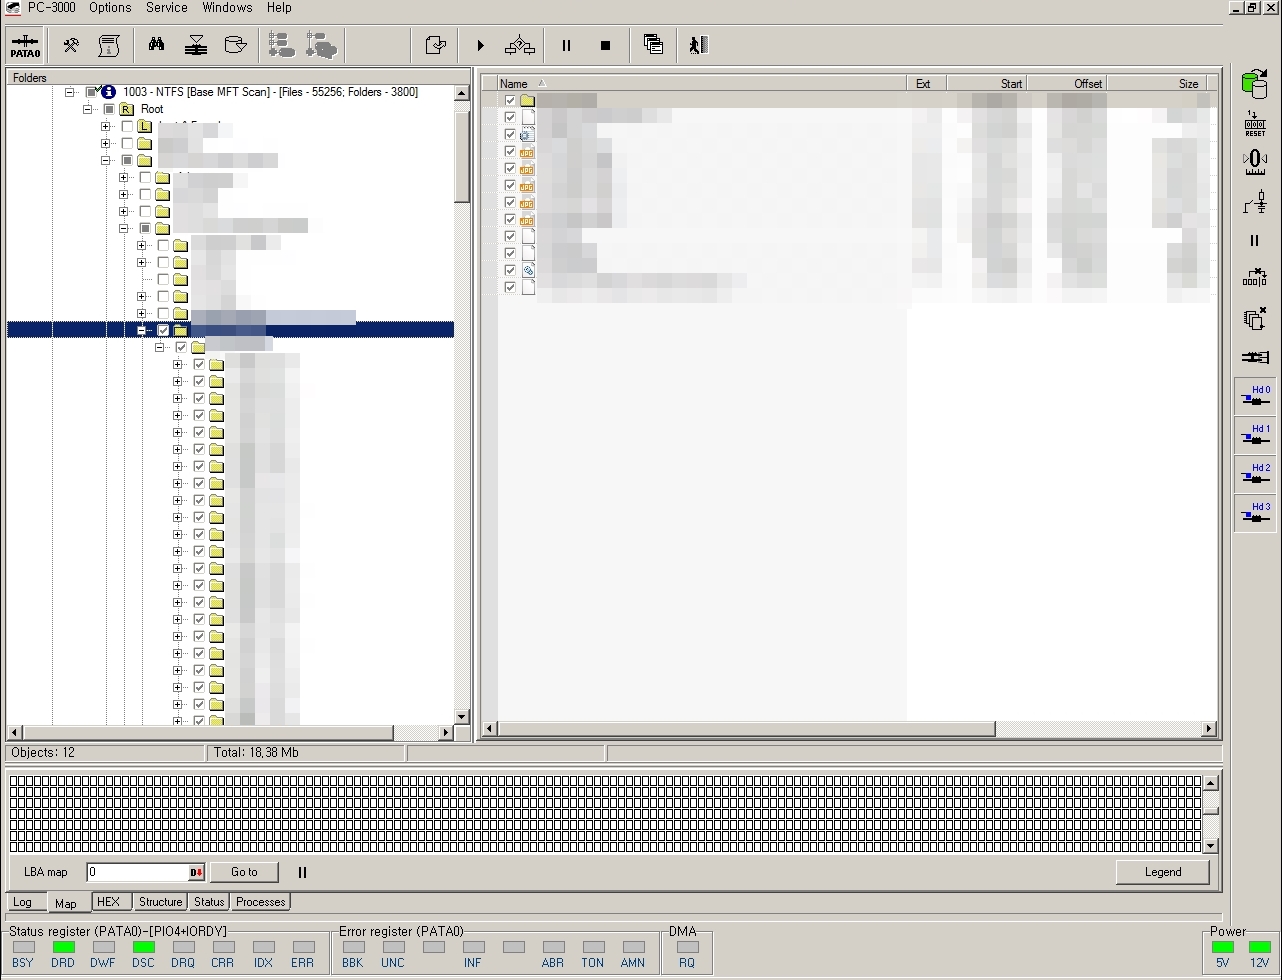The image size is (1282, 980).
Task: Click the Size column header
Action: click(x=1156, y=83)
